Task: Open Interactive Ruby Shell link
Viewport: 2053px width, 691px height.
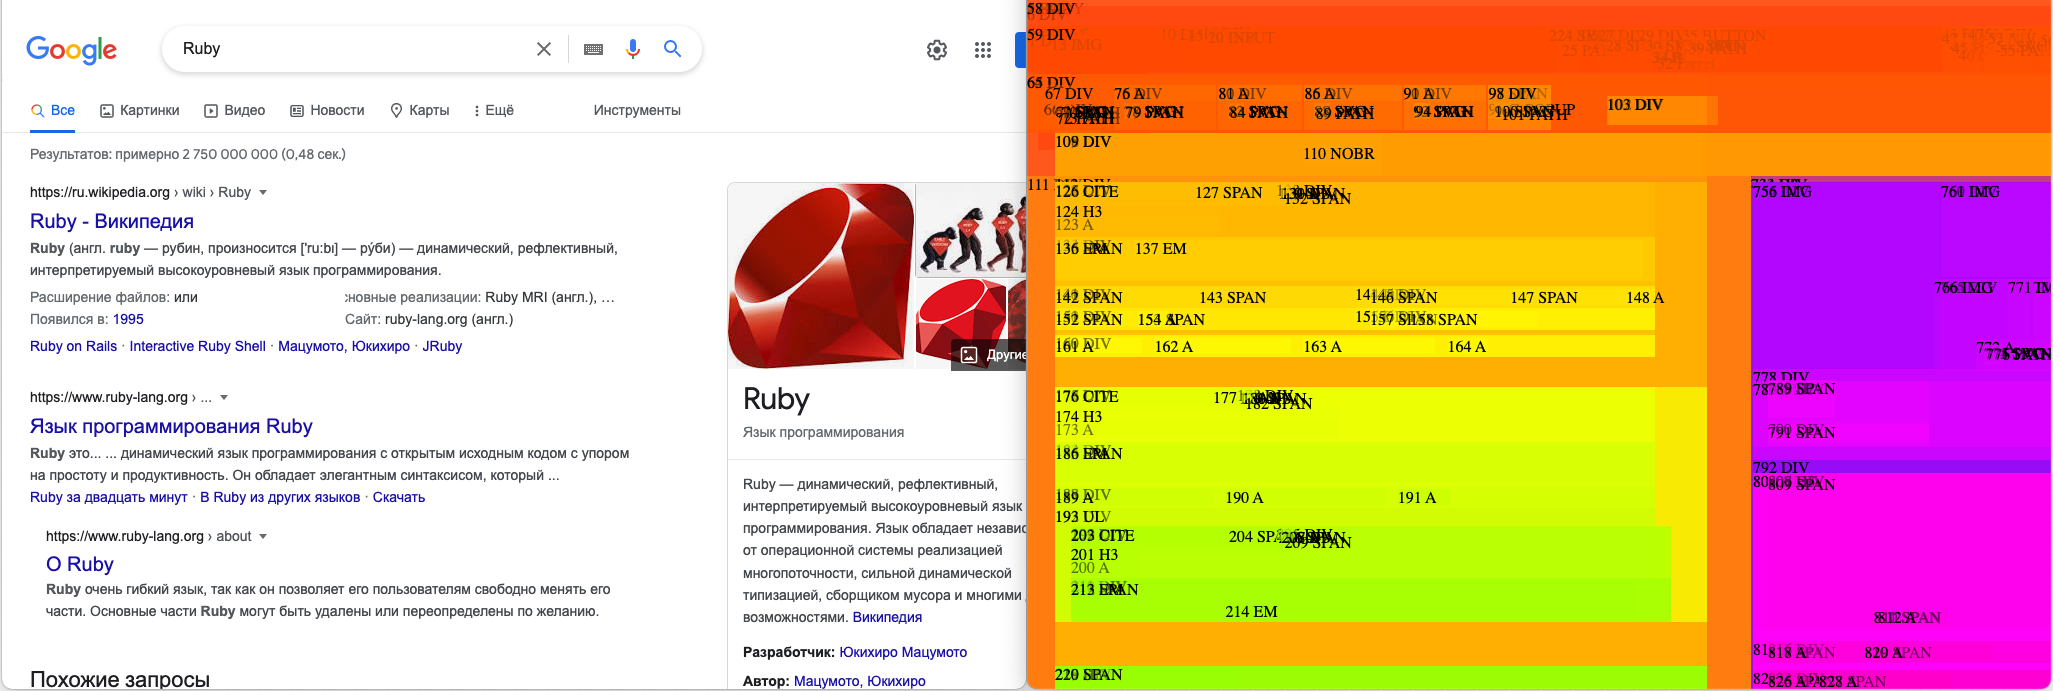Action: point(197,346)
